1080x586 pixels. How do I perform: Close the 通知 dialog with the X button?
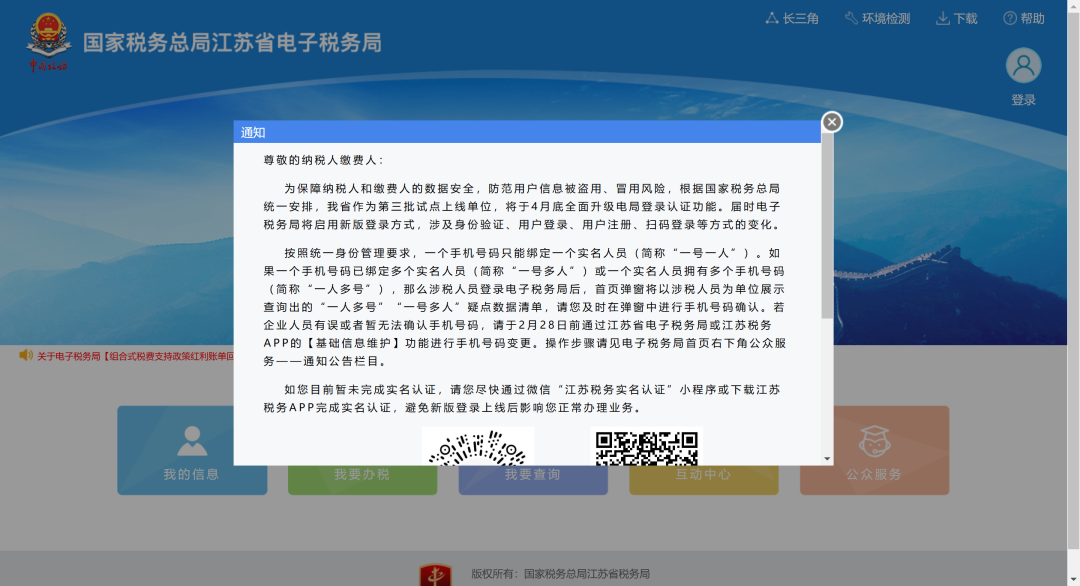[x=831, y=122]
